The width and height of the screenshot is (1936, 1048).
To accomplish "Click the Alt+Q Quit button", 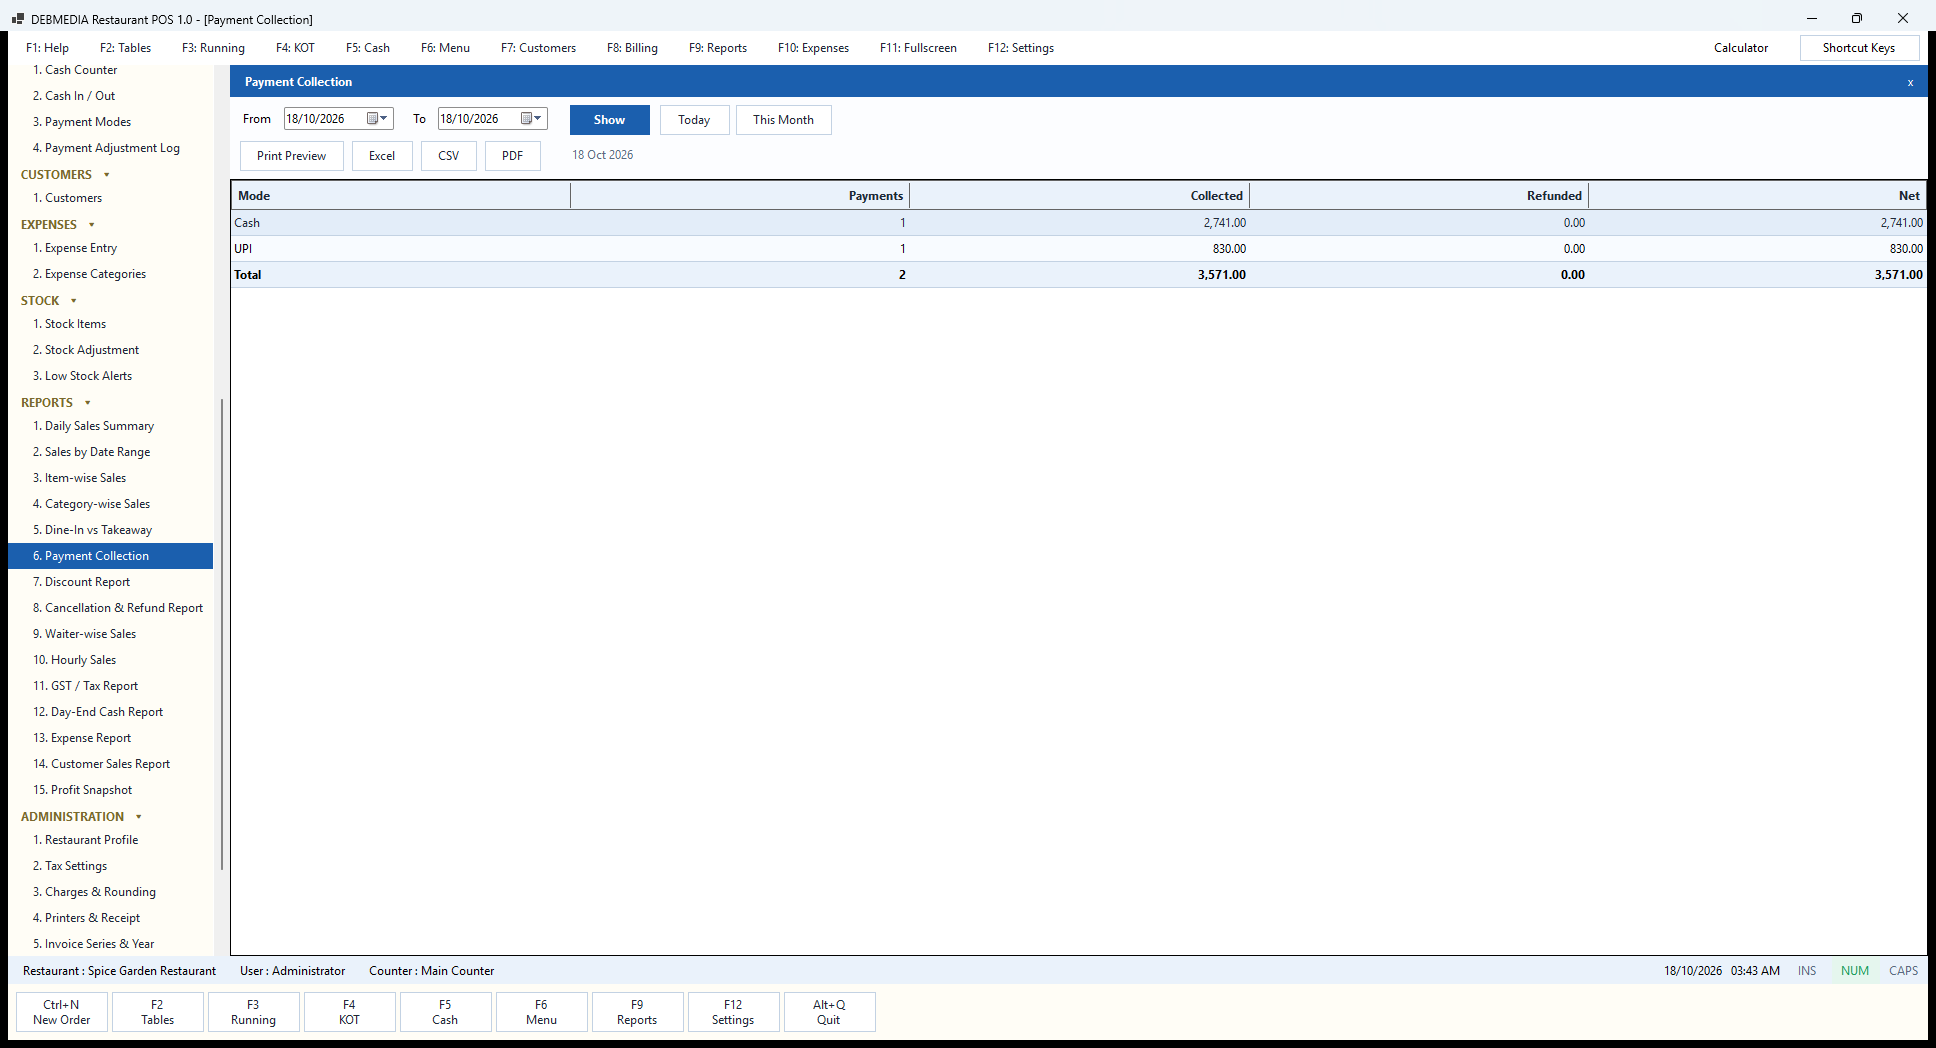I will click(x=829, y=1012).
